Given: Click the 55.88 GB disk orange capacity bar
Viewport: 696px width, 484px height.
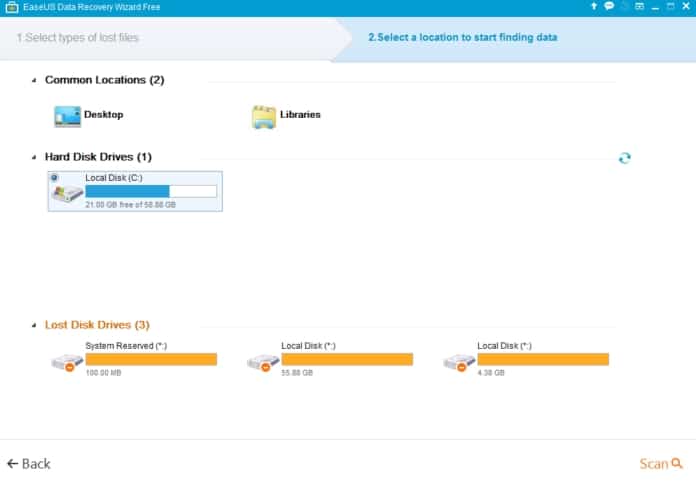Looking at the screenshot, I should 347,359.
